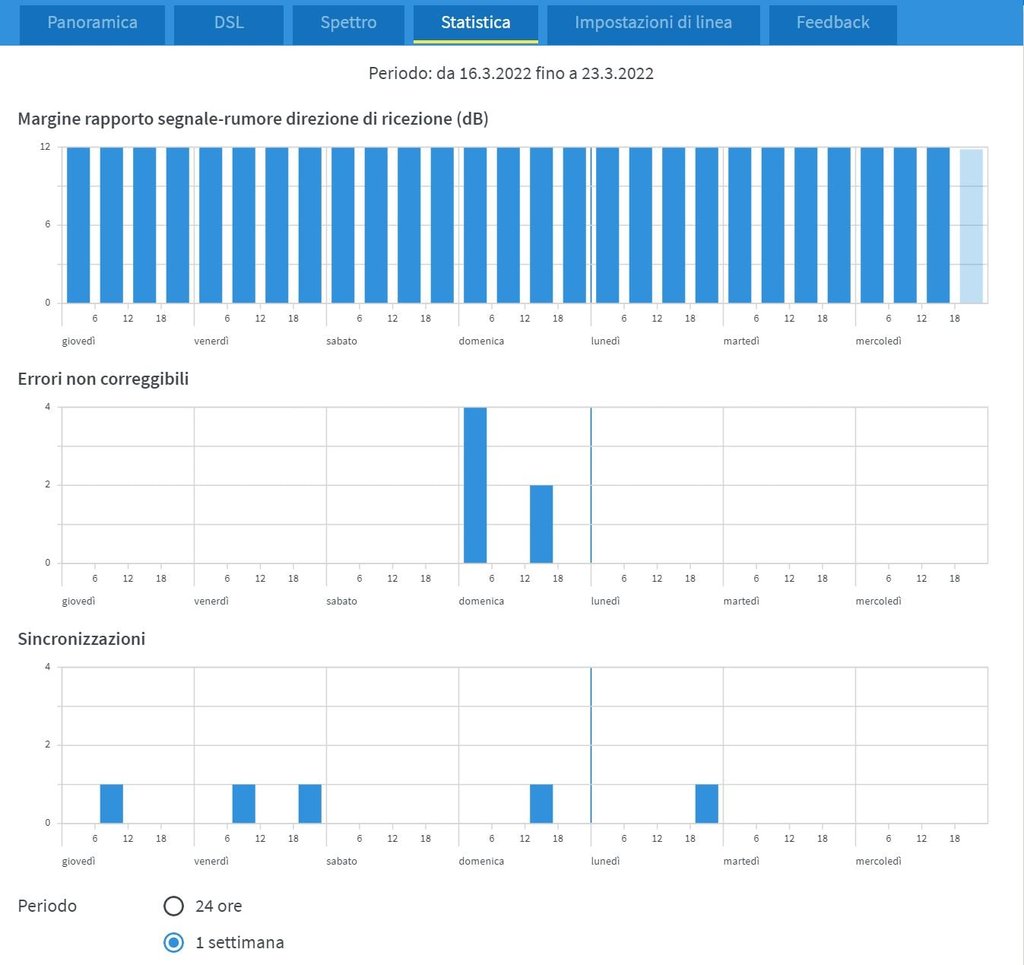Click the lunedì bar in Sincronizzazioni chart
Viewport: 1024px width, 965px height.
point(706,803)
